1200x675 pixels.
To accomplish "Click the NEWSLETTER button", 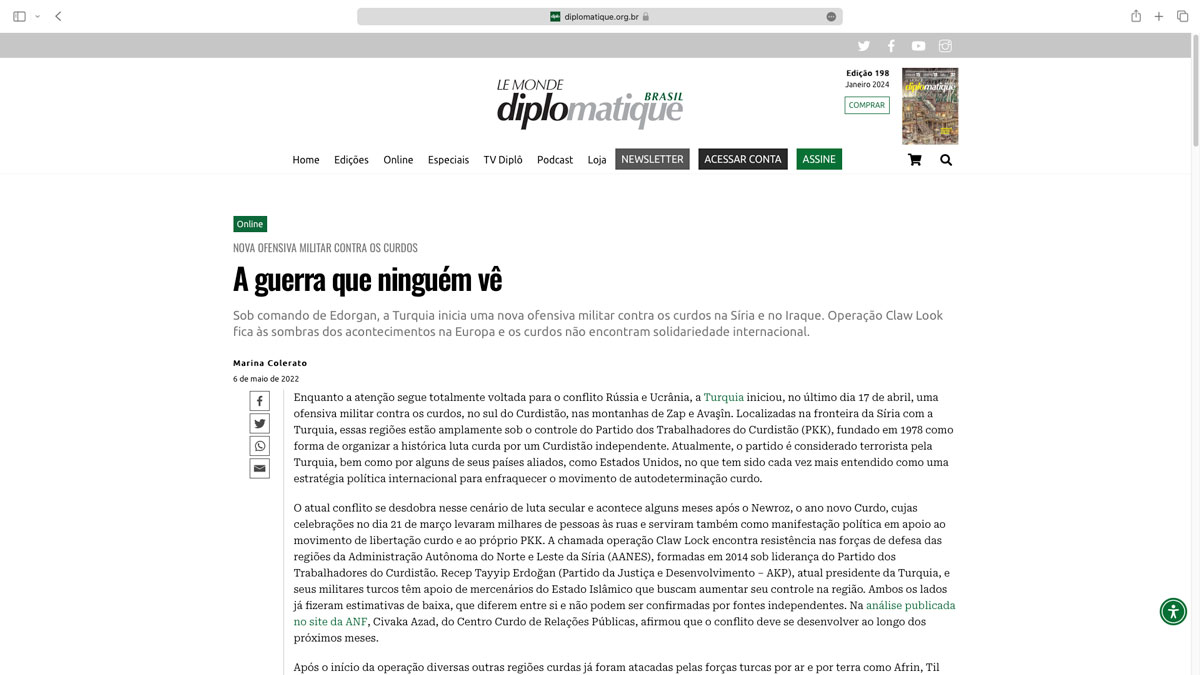I will pyautogui.click(x=652, y=159).
